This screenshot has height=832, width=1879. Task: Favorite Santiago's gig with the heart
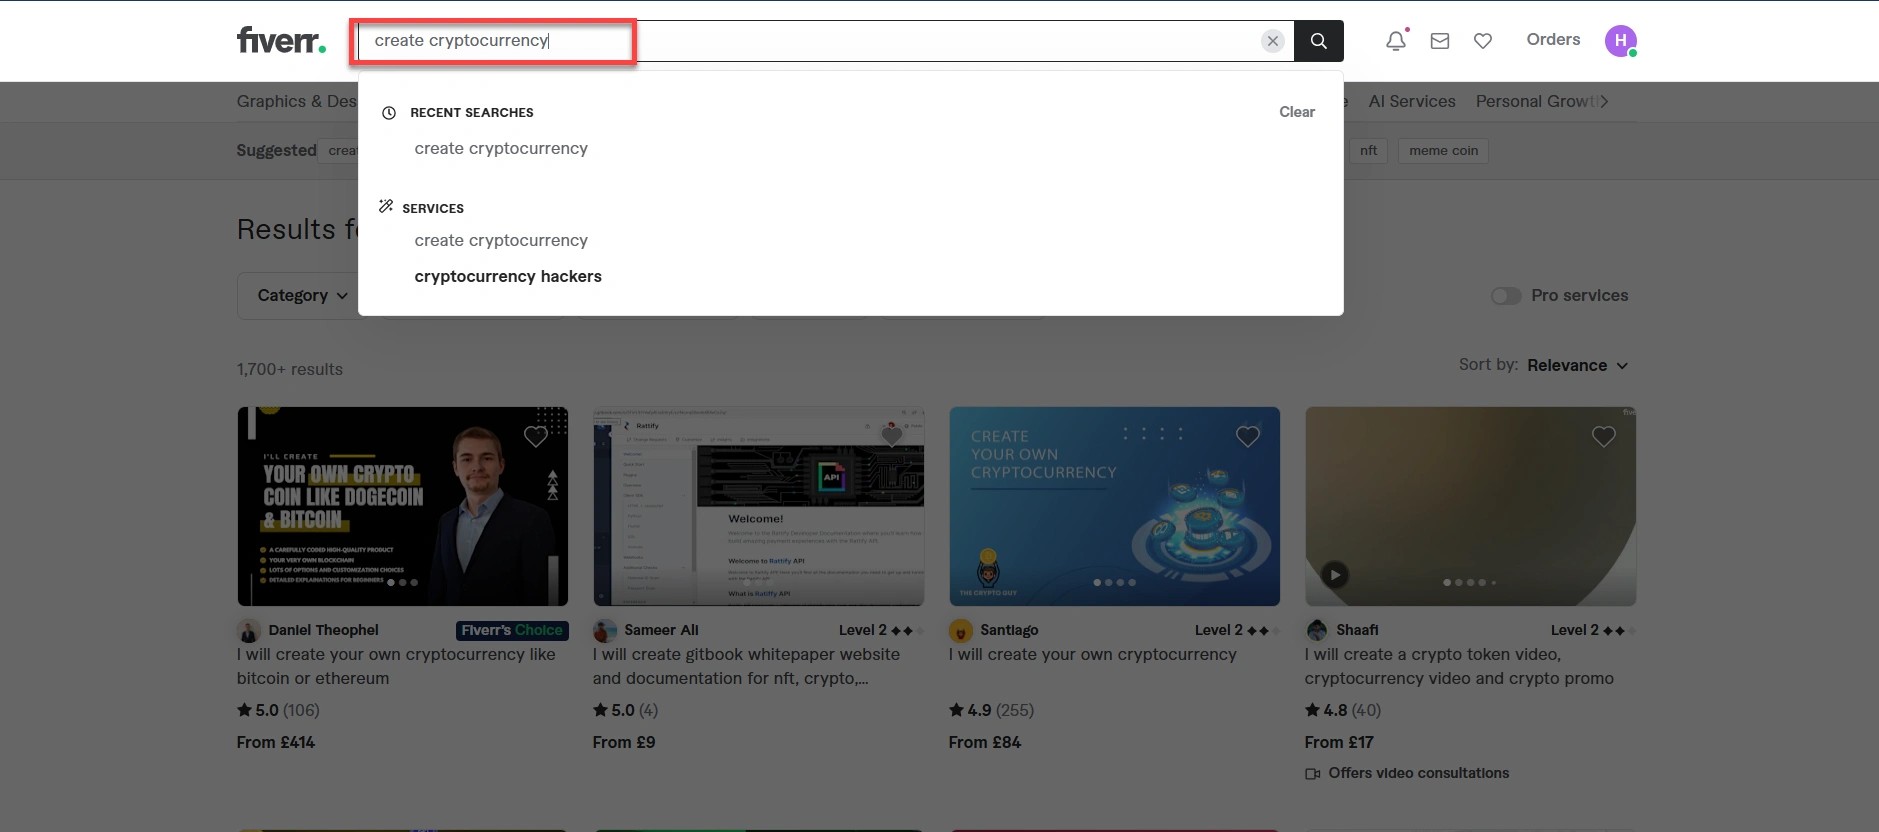click(x=1248, y=436)
